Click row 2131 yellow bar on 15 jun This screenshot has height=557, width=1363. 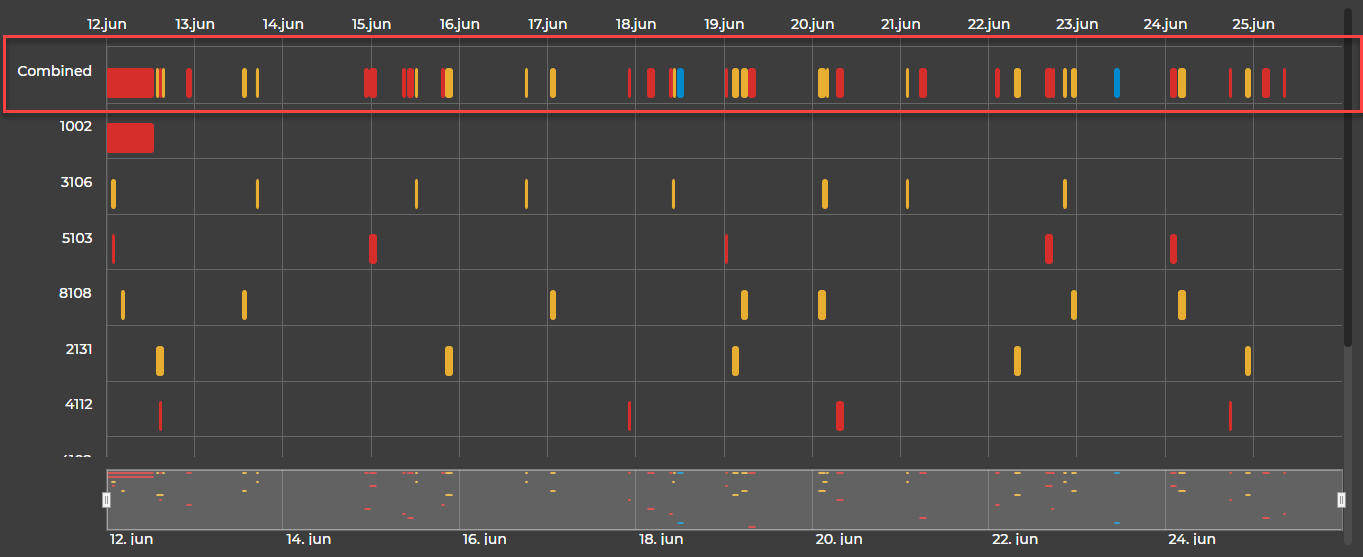tap(449, 360)
